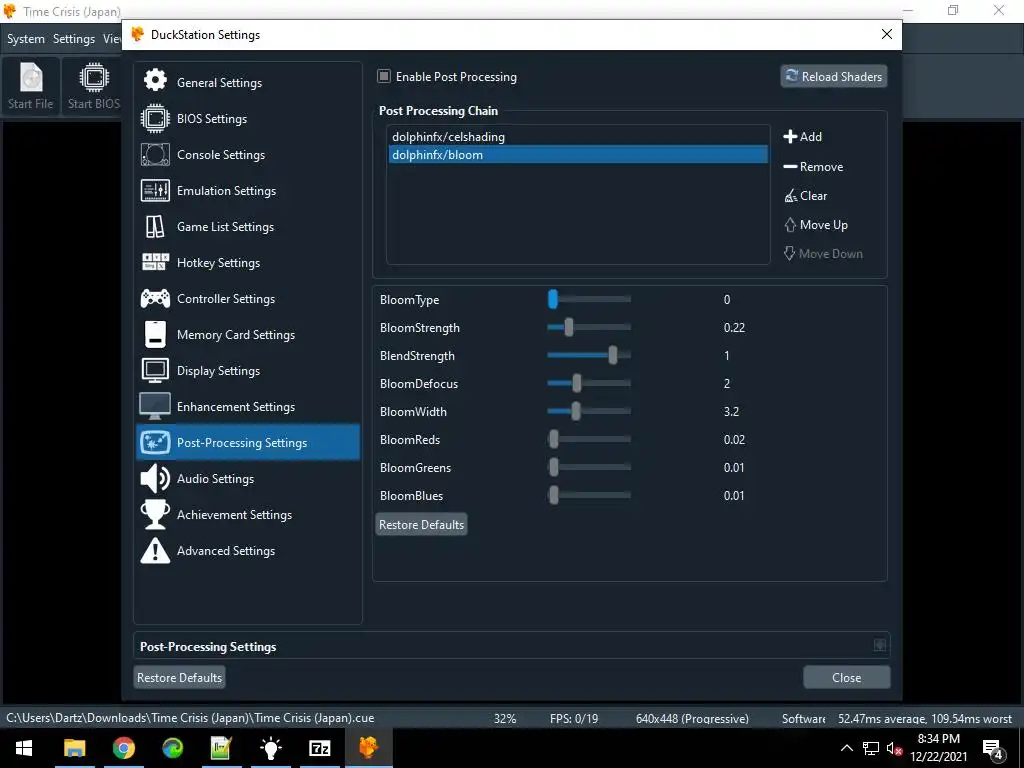The image size is (1024, 768).
Task: Open taskbar clock showing 8:34 PM
Action: click(938, 748)
